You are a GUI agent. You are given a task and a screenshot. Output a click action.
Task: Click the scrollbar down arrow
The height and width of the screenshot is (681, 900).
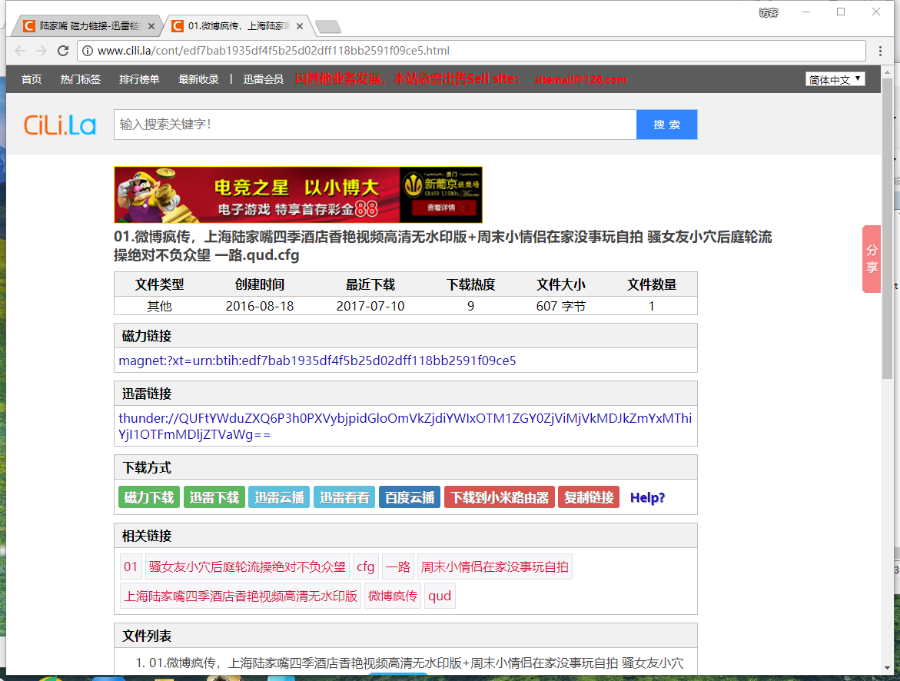click(x=887, y=669)
